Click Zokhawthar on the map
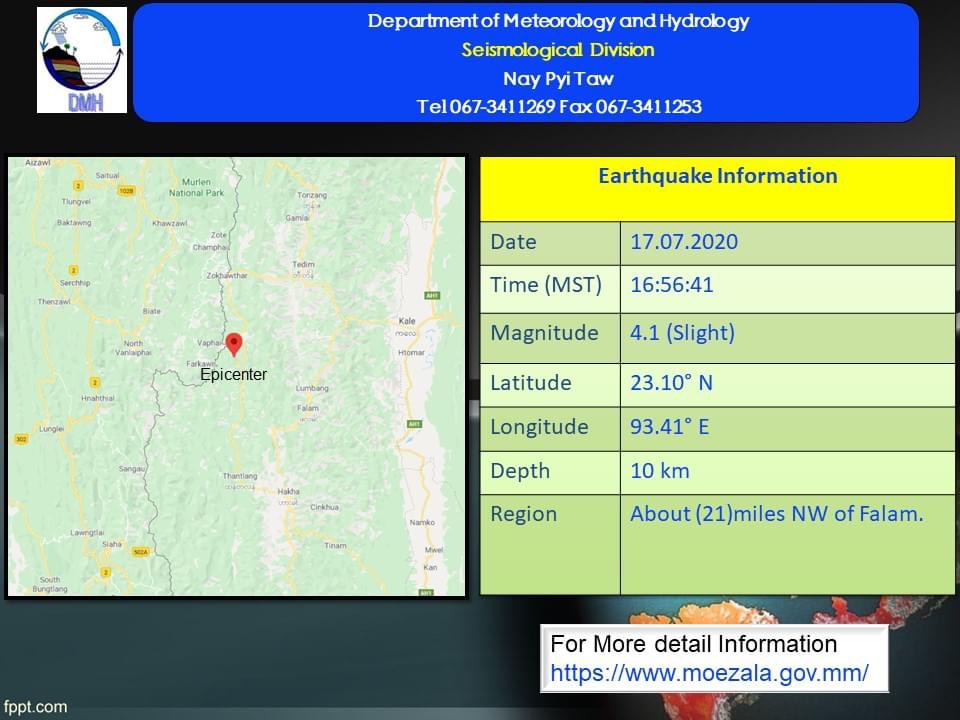The width and height of the screenshot is (960, 720). (227, 276)
